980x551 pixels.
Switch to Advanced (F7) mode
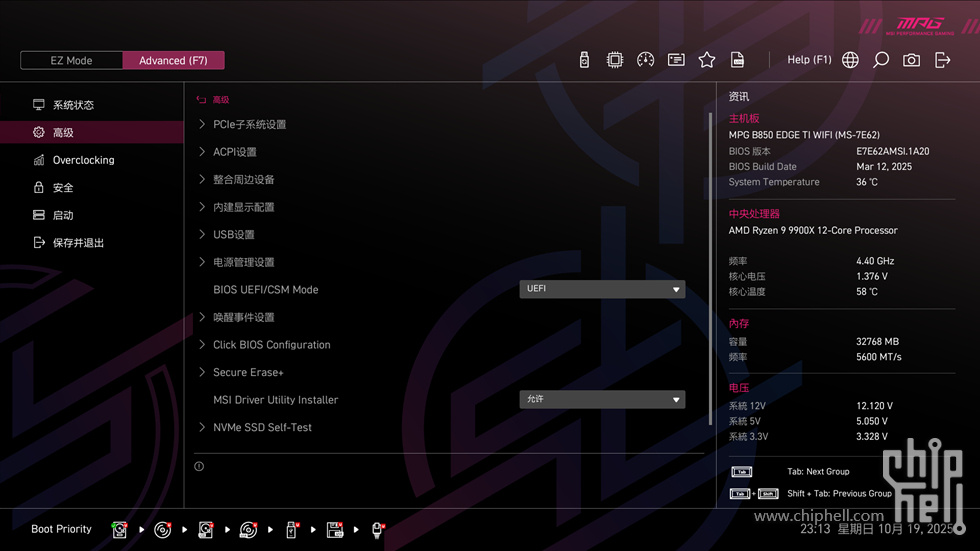[173, 60]
